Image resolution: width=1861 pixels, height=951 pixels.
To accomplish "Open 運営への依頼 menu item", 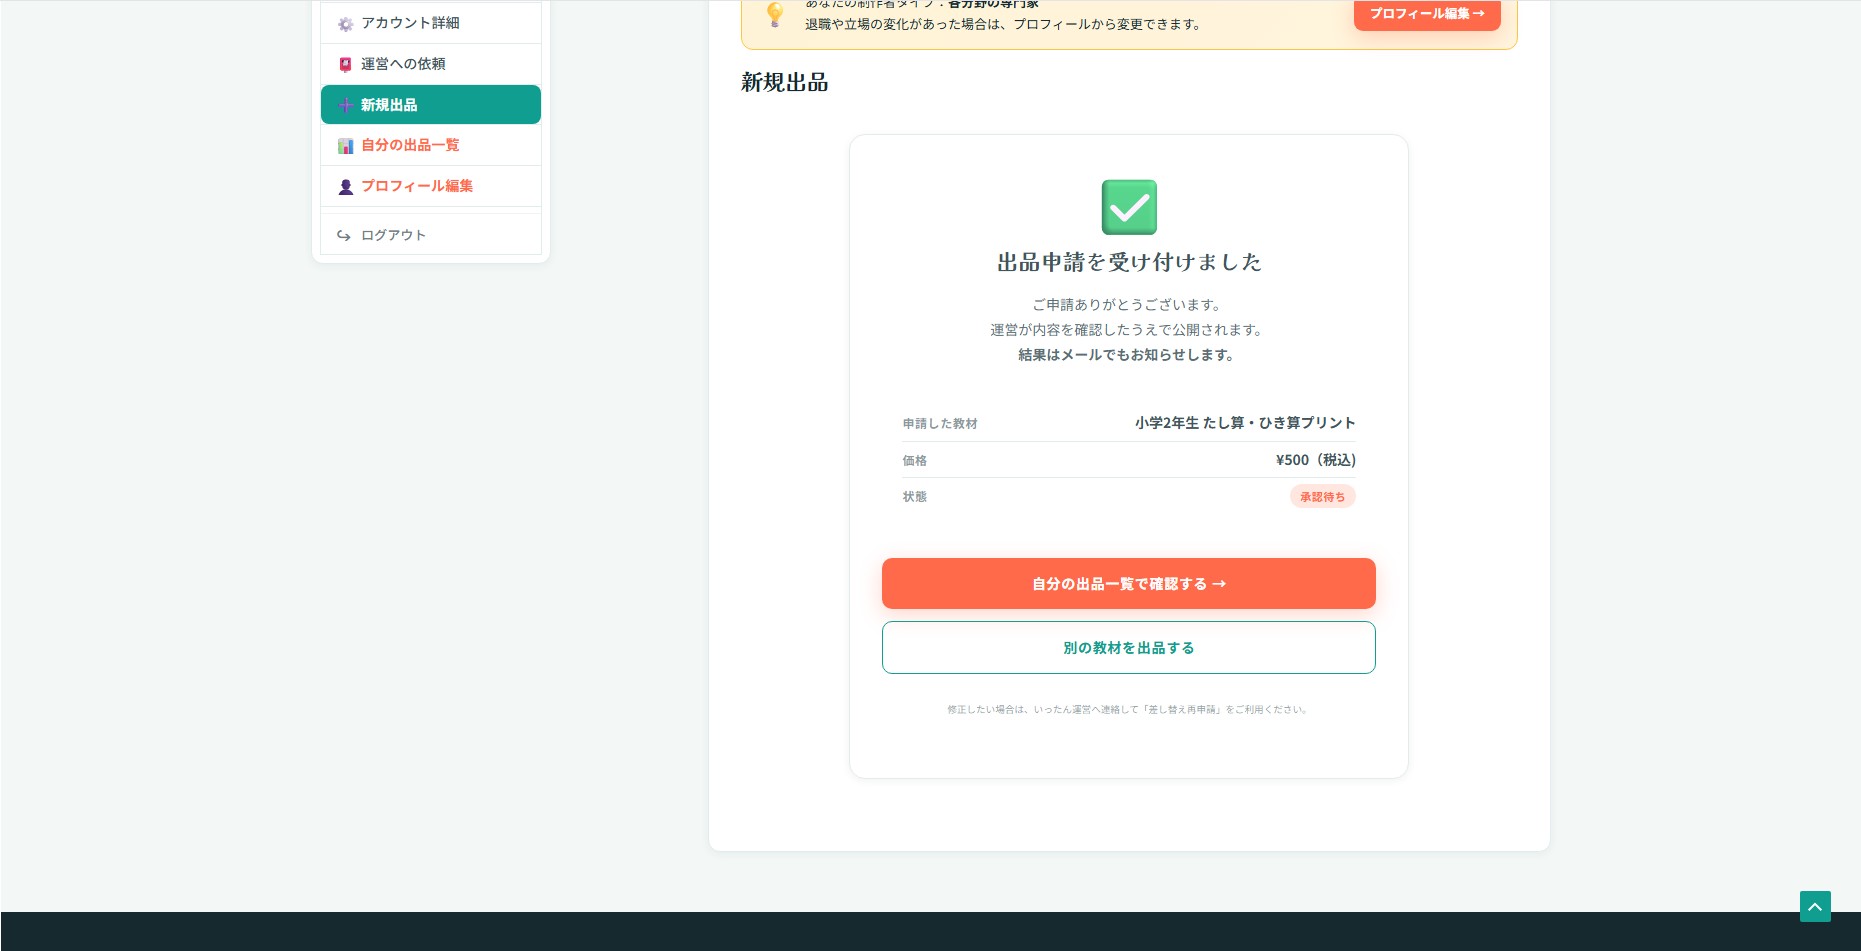I will coord(430,64).
